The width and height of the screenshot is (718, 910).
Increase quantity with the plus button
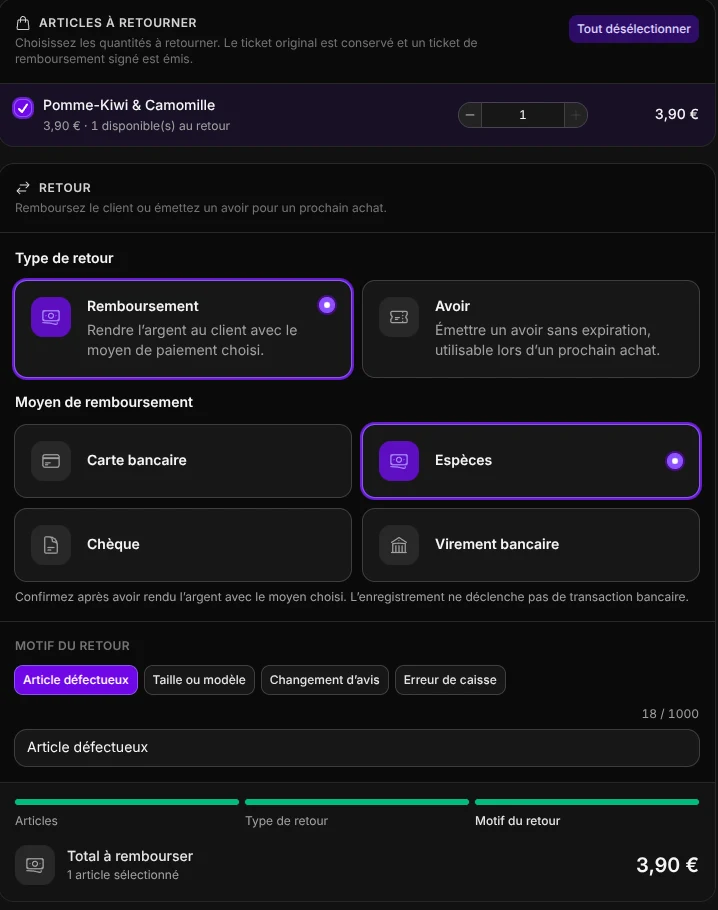click(576, 115)
